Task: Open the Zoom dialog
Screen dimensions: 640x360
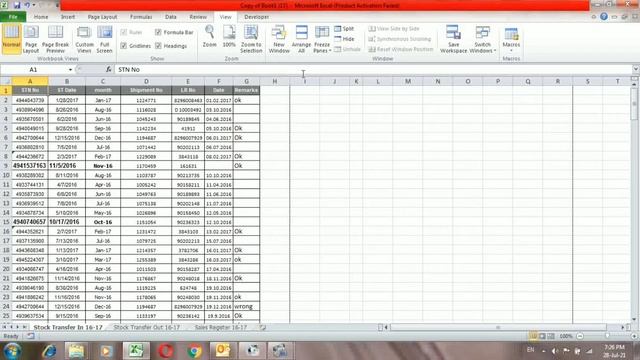Action: point(209,37)
